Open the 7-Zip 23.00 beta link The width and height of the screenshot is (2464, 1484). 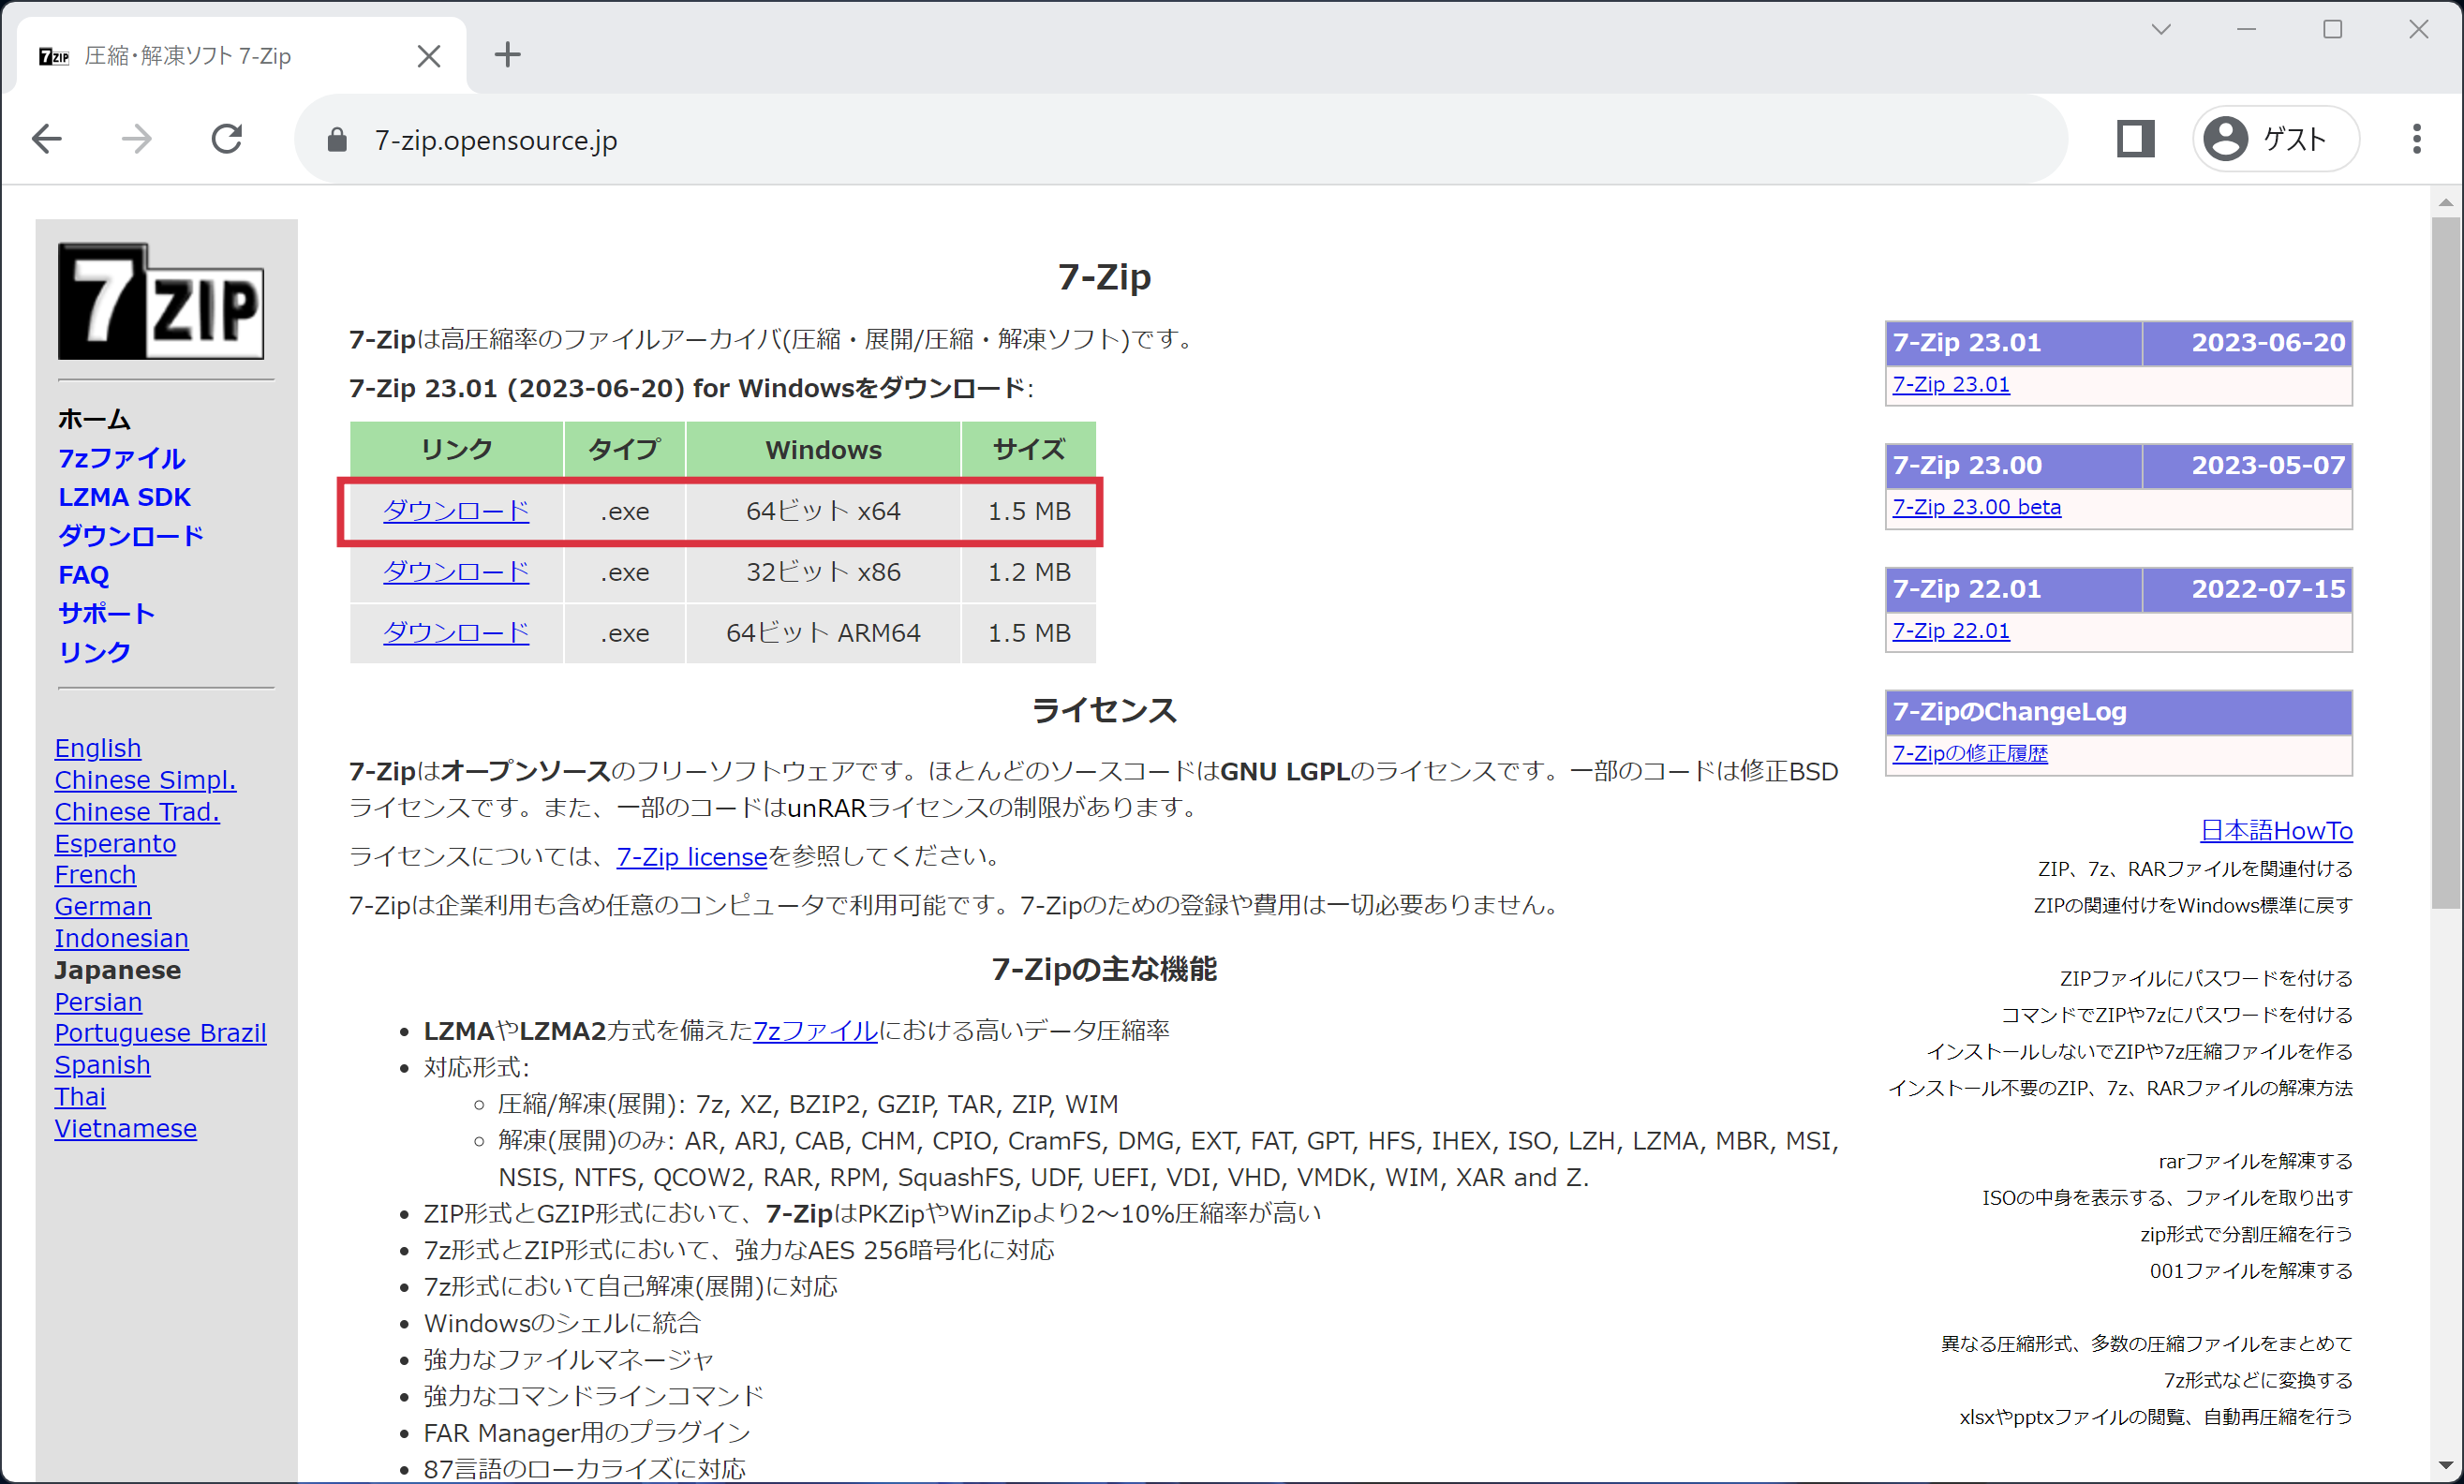pos(1977,507)
